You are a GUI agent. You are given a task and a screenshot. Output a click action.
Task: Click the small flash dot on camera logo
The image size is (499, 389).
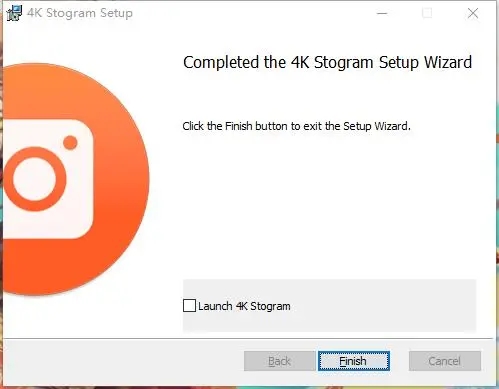click(x=70, y=143)
